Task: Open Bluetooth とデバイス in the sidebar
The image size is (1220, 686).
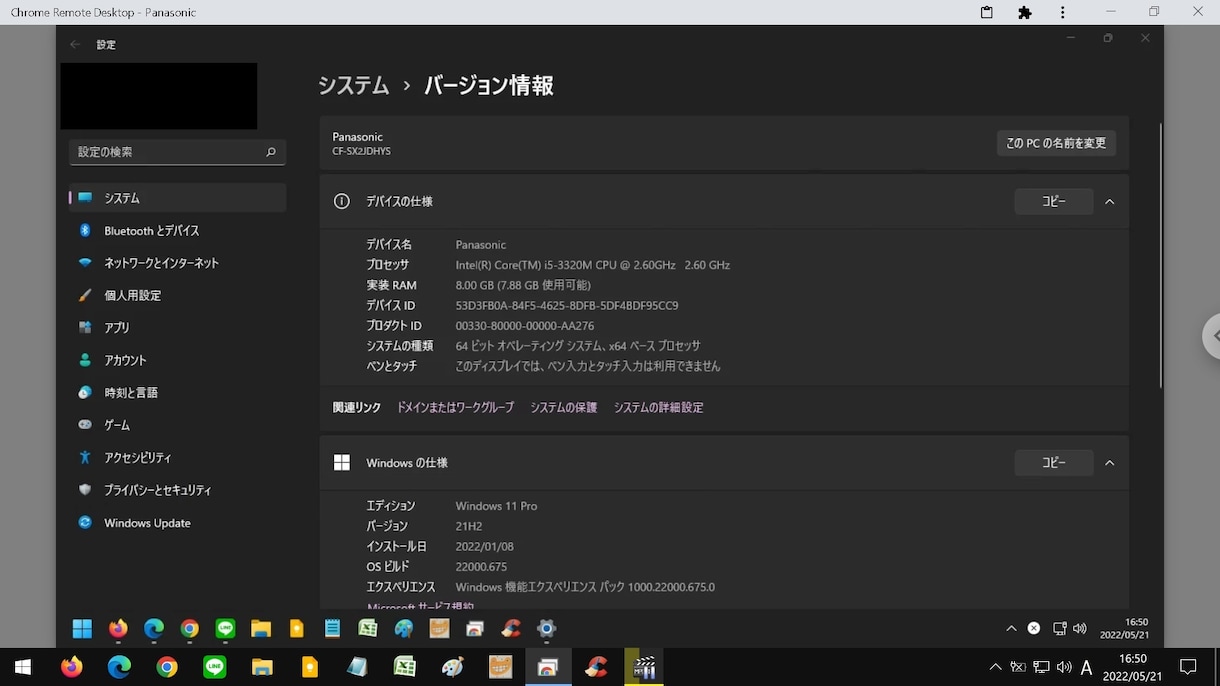Action: [x=177, y=230]
